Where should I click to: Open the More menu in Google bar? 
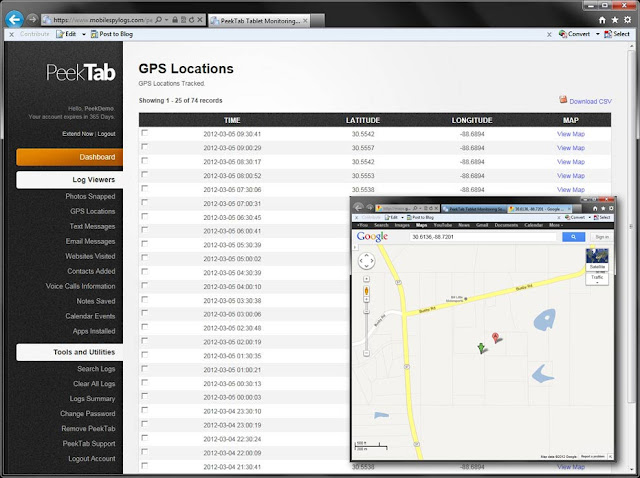click(556, 225)
